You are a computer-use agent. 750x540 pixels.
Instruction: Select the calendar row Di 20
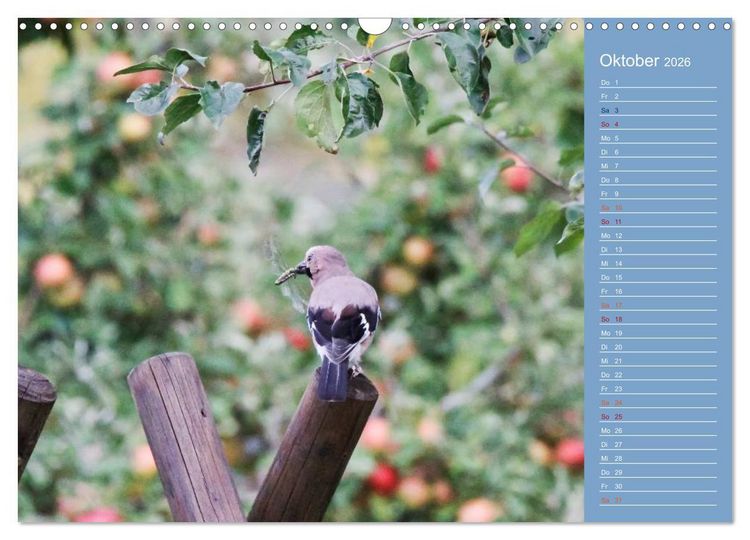[x=658, y=347]
